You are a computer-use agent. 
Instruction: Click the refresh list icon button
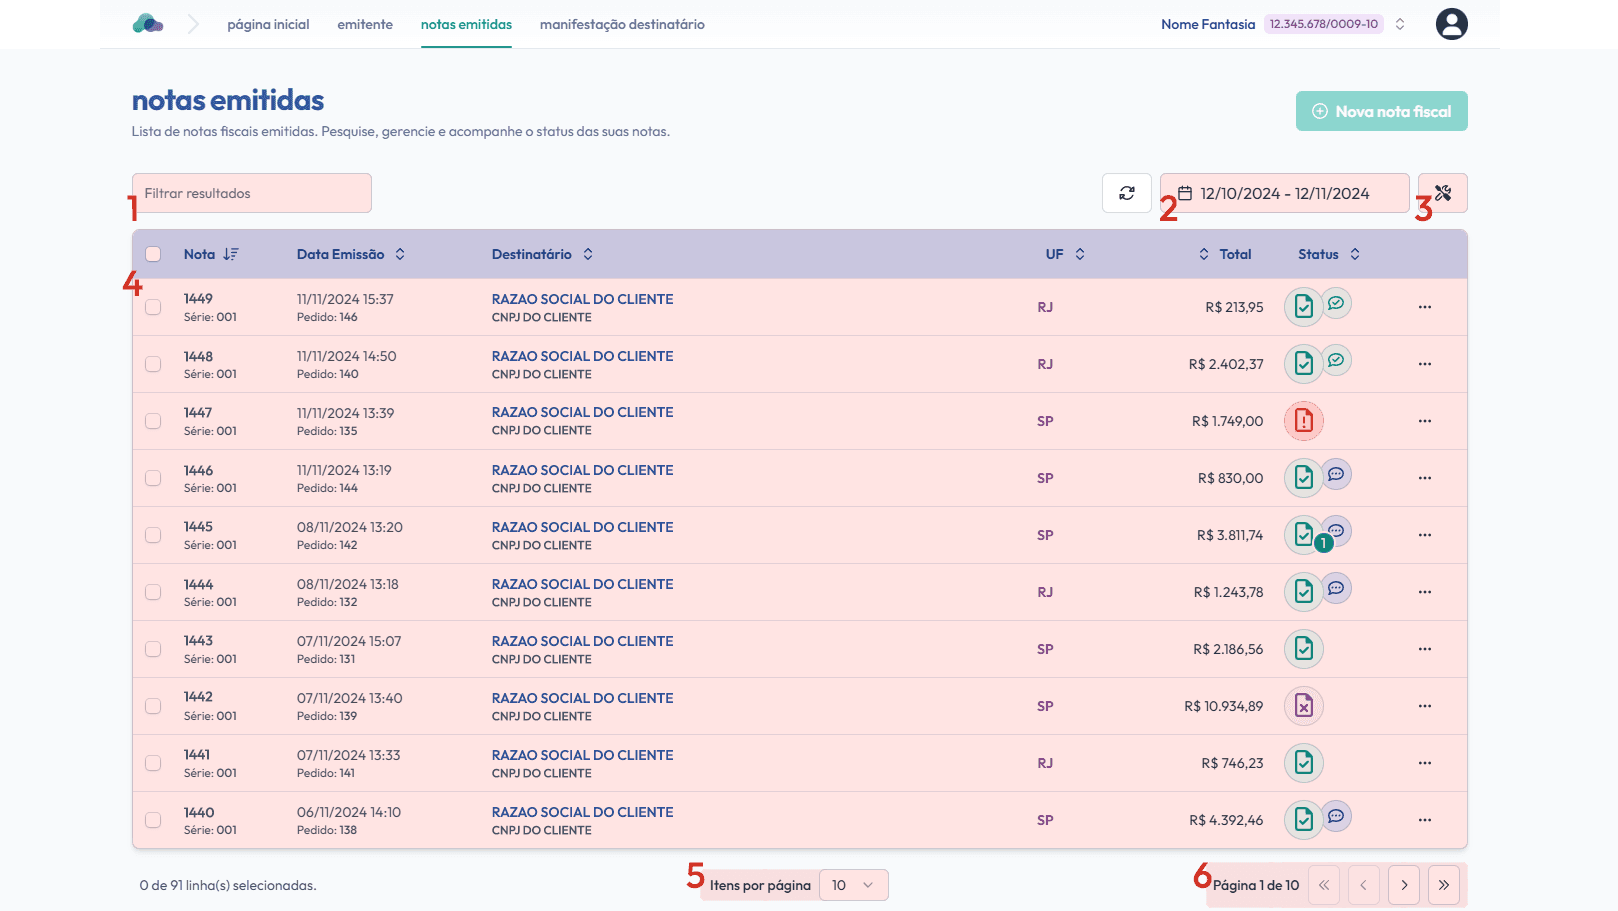click(x=1126, y=193)
